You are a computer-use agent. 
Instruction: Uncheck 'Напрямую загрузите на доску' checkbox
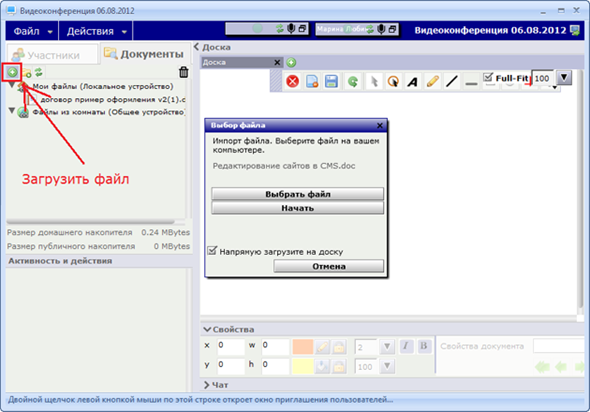tap(213, 251)
